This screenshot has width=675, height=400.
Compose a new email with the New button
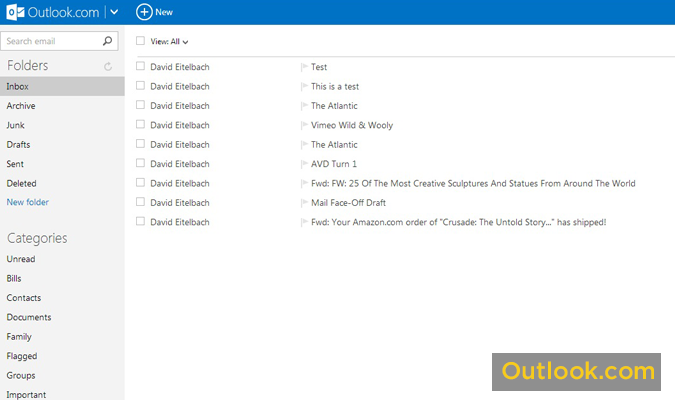pyautogui.click(x=155, y=12)
